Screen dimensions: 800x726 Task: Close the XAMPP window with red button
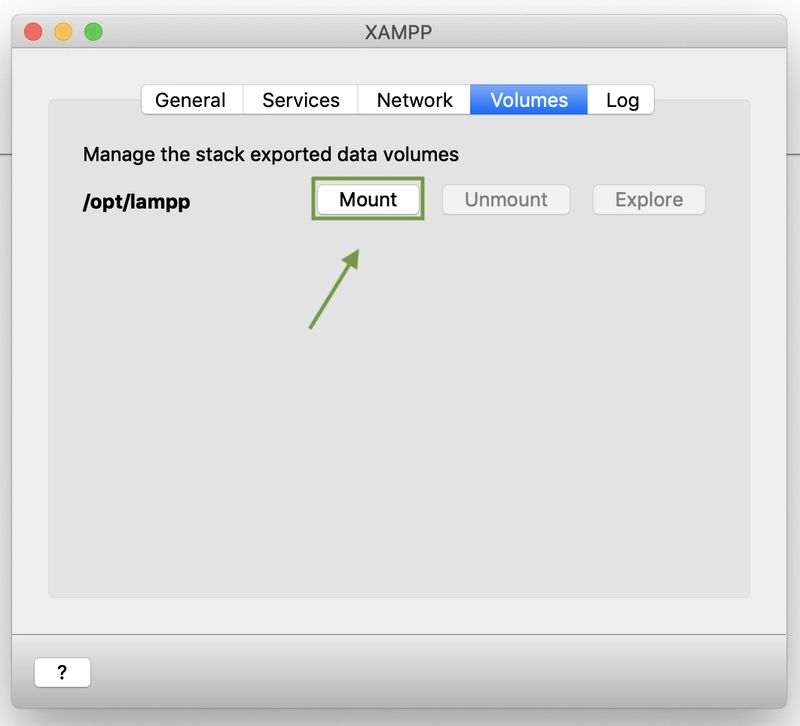(x=33, y=32)
